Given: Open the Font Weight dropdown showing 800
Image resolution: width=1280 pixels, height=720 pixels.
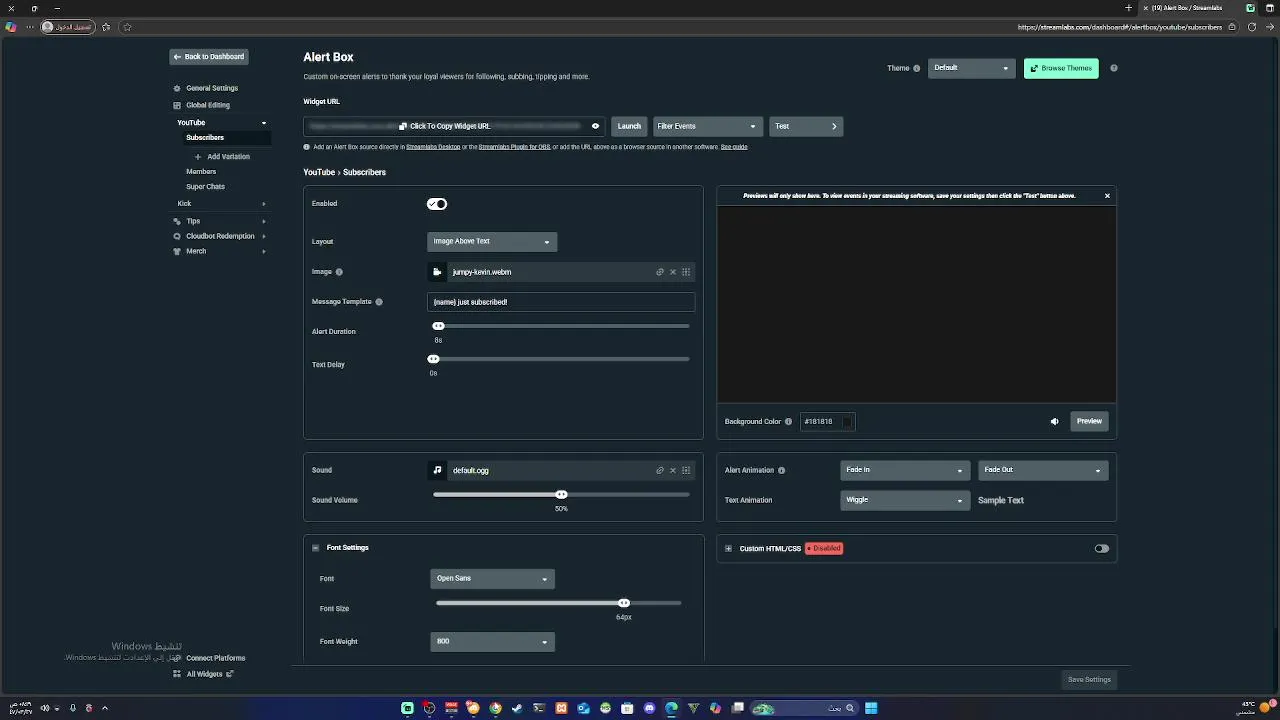Looking at the screenshot, I should point(492,642).
